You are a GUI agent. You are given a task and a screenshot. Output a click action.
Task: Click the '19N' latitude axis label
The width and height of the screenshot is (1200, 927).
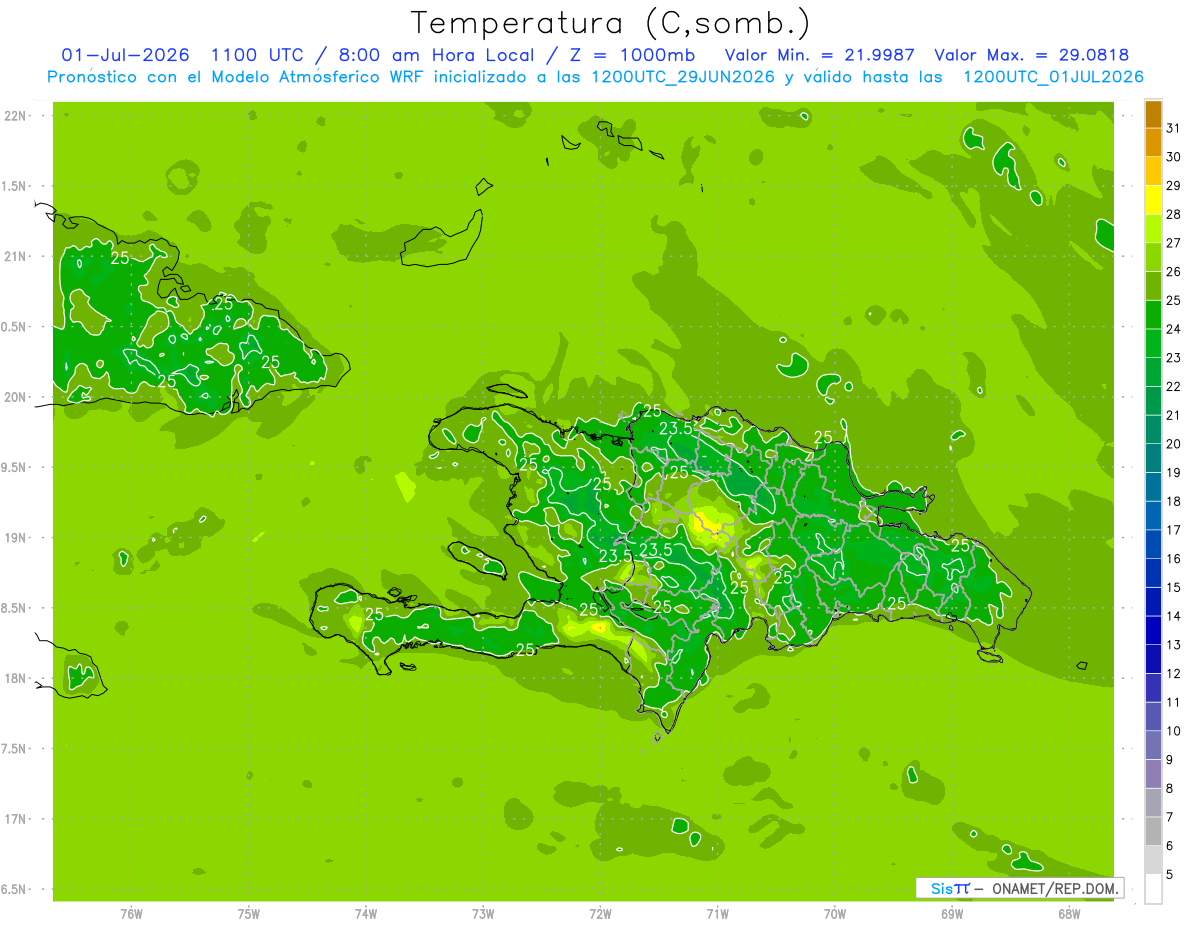point(14,538)
